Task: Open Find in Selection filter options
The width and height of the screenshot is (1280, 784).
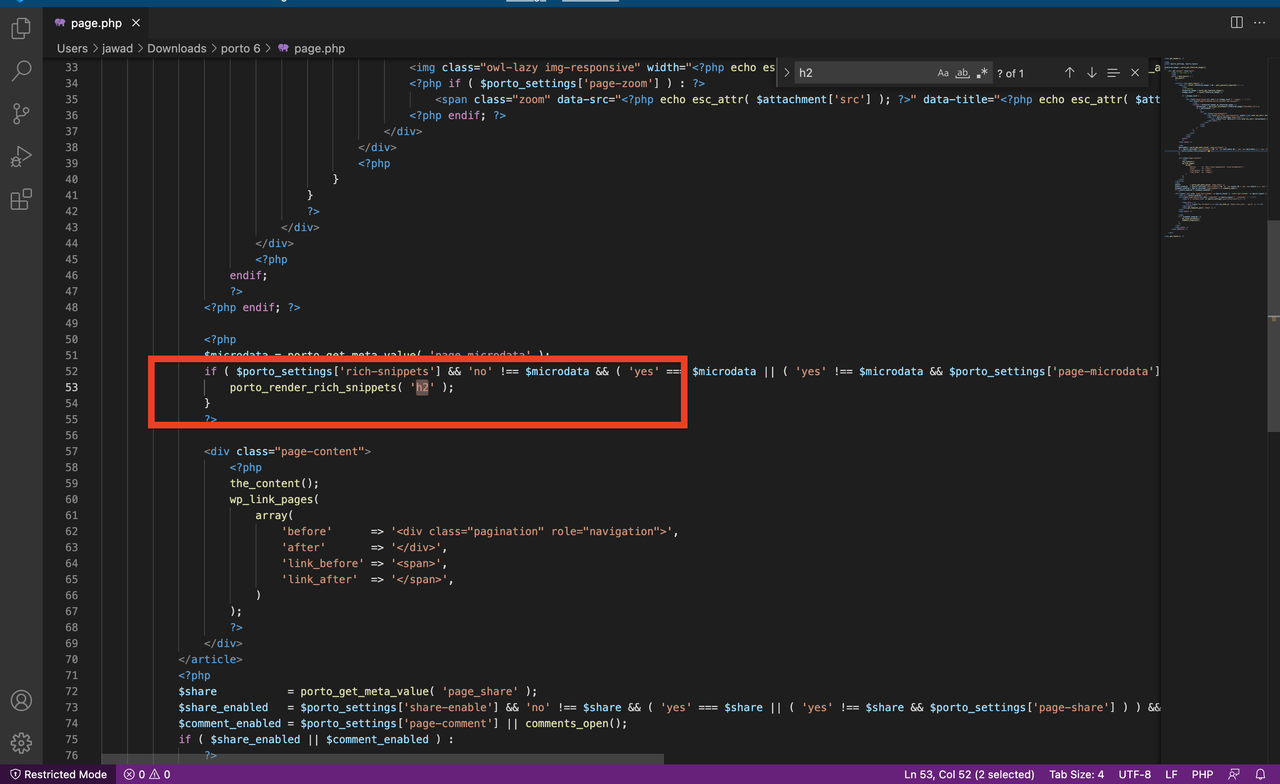Action: coord(1113,72)
